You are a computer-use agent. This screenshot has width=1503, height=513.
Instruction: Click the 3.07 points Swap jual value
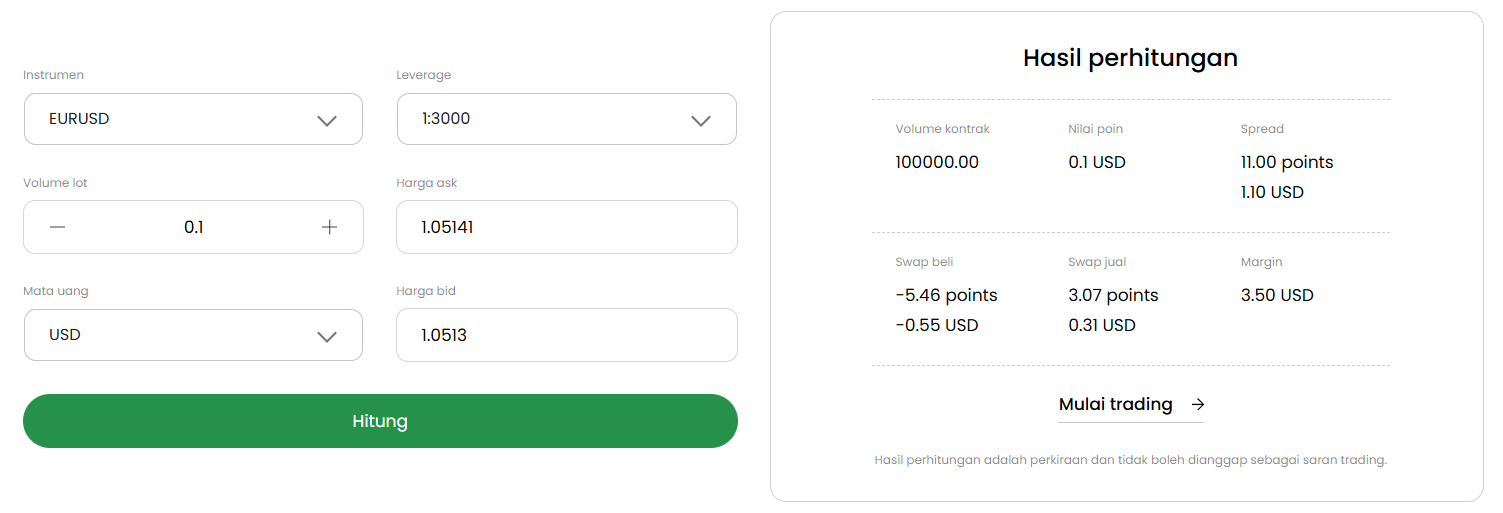click(1113, 295)
